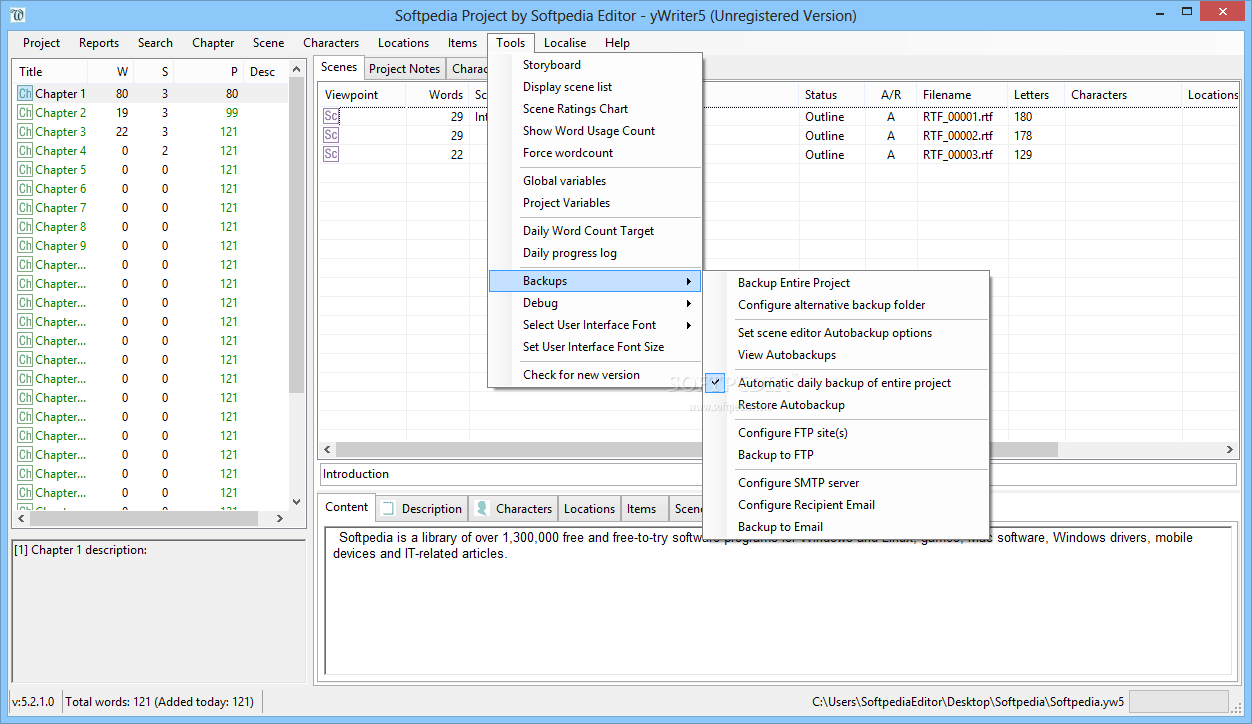This screenshot has width=1252, height=724.
Task: Choose Configure Recipient Email
Action: pos(846,505)
